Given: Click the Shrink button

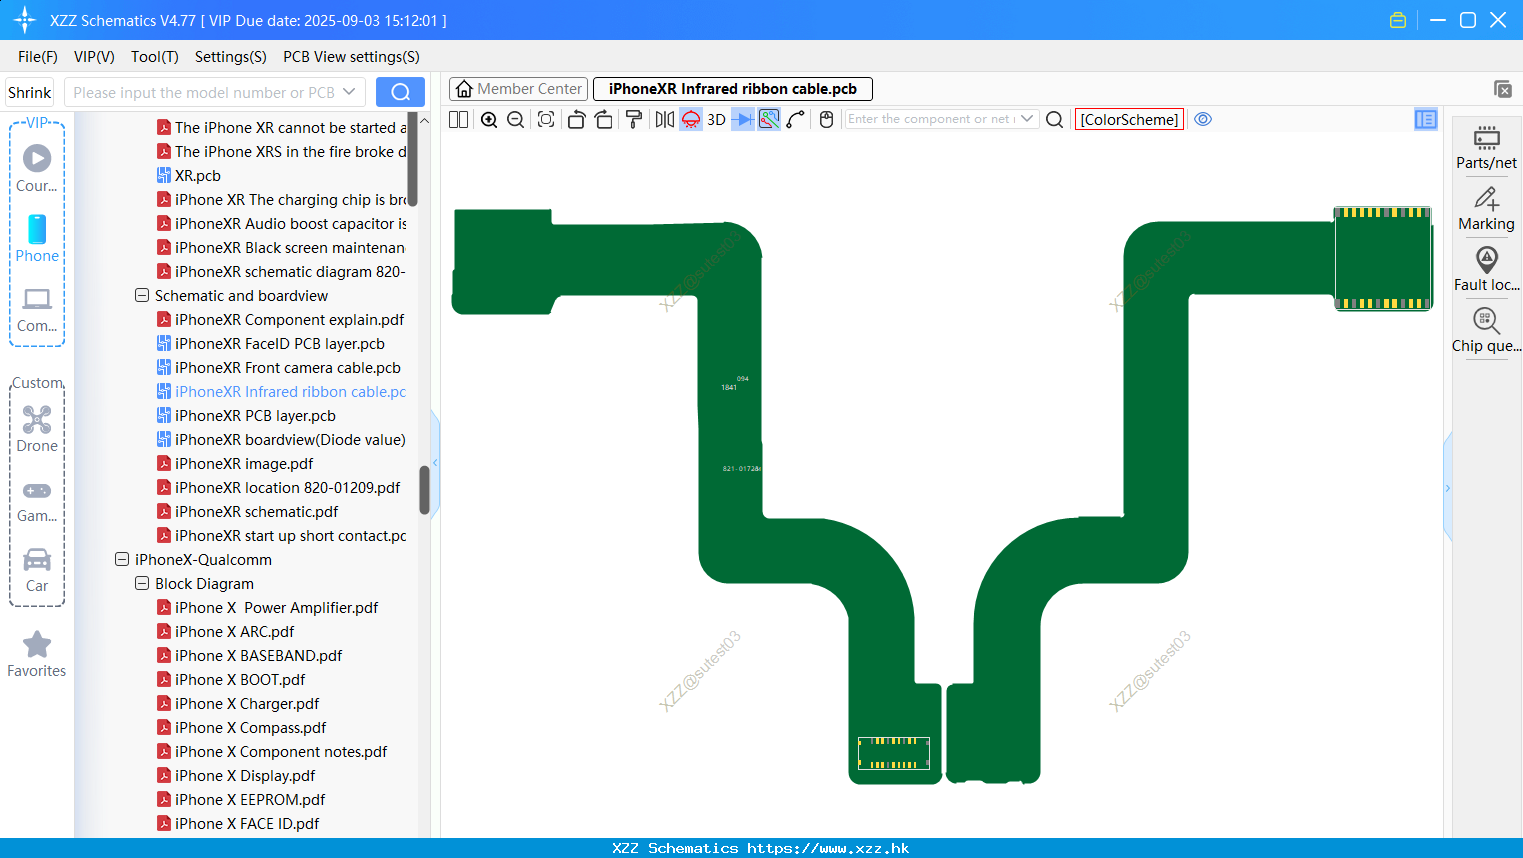Looking at the screenshot, I should pos(29,92).
